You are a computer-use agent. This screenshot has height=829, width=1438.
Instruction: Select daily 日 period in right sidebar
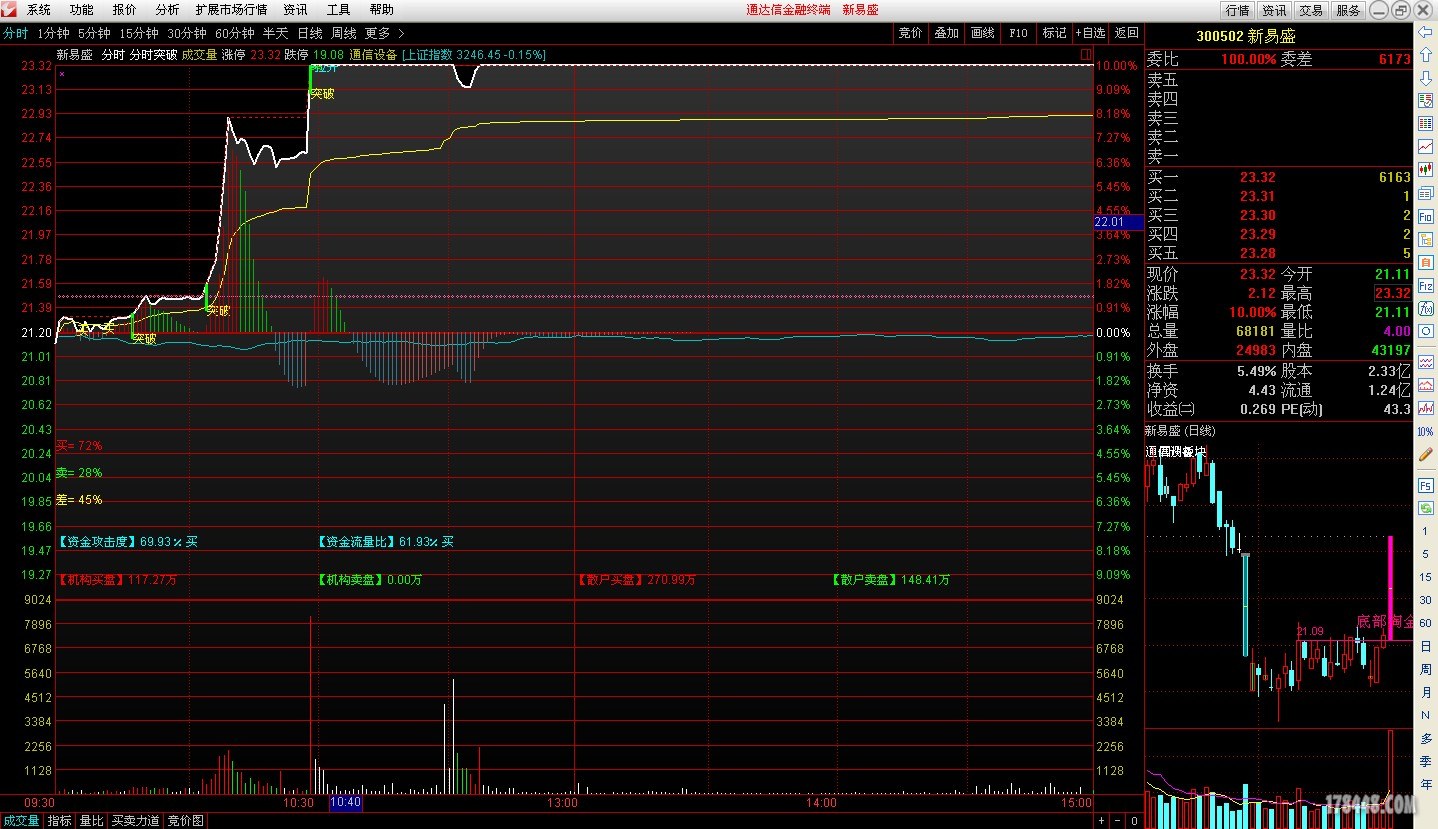(x=1426, y=646)
